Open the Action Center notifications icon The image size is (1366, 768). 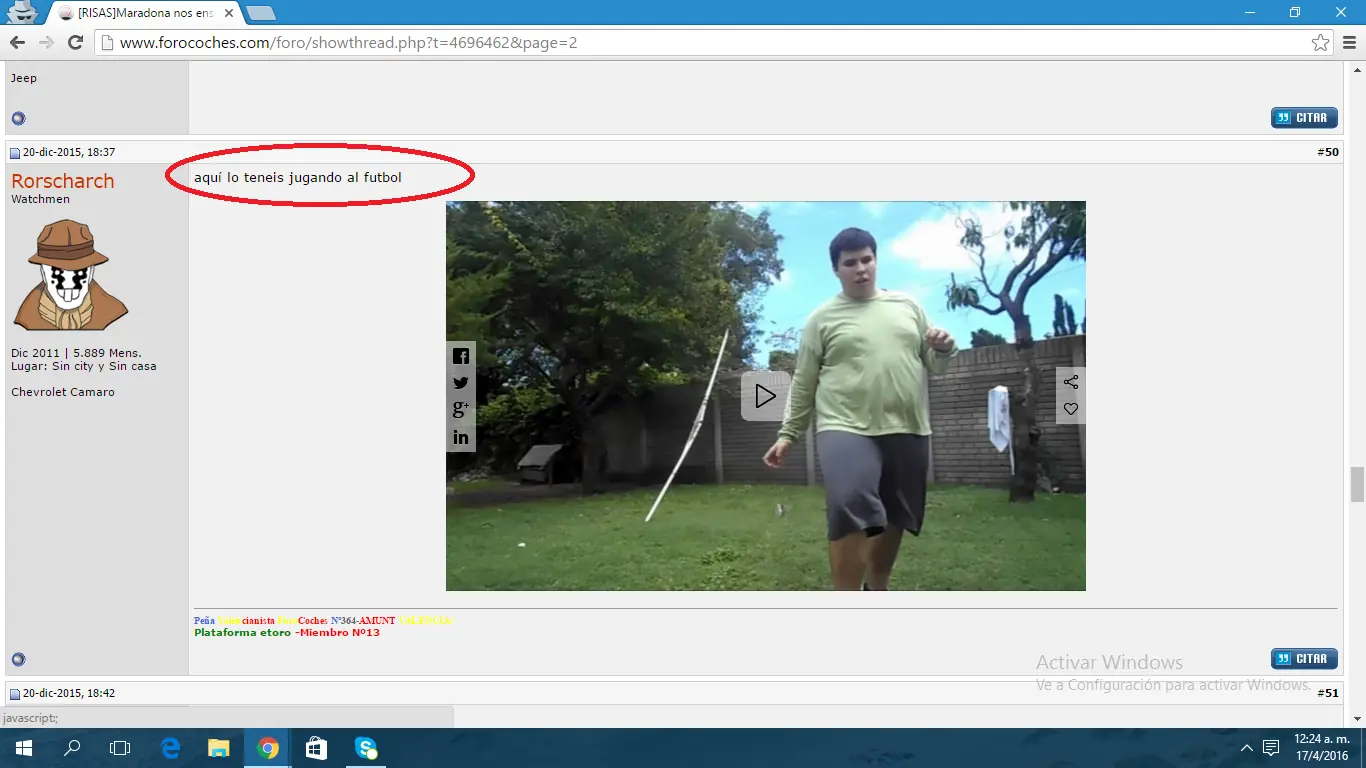pos(1271,748)
